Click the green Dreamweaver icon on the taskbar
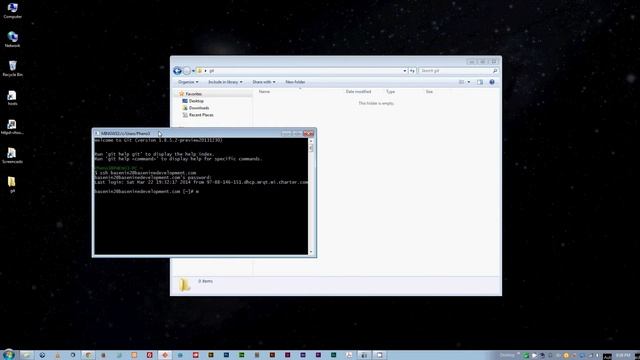Viewport: 640px width, 360px height. pos(242,355)
